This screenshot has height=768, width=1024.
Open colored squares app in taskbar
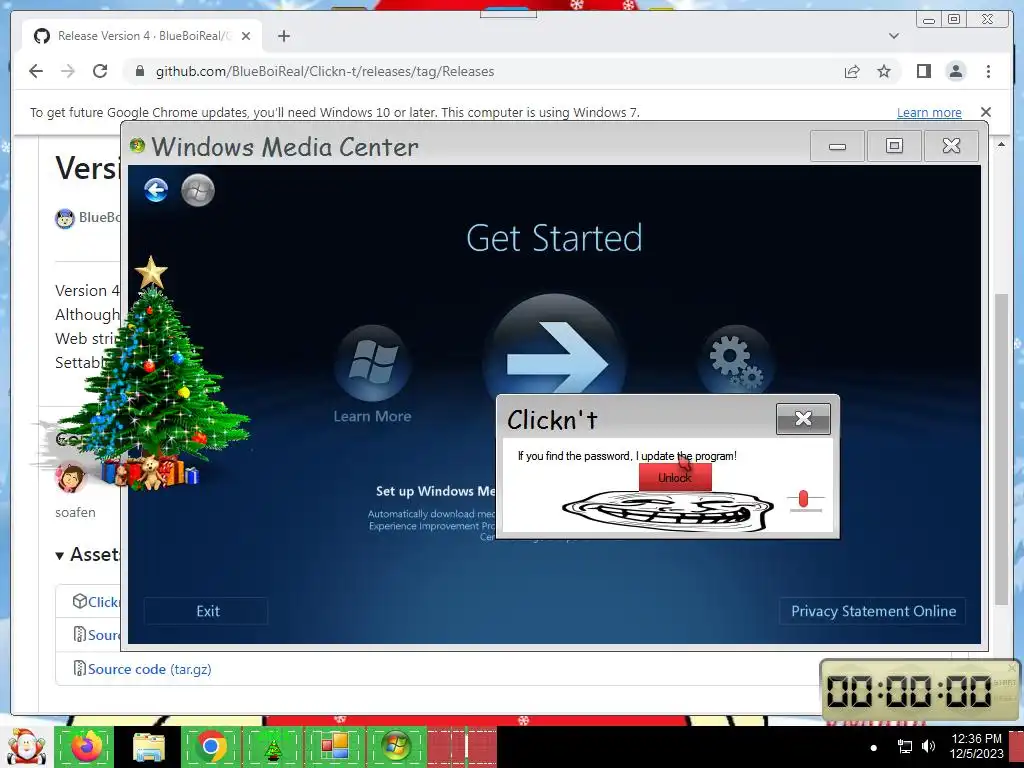point(334,746)
